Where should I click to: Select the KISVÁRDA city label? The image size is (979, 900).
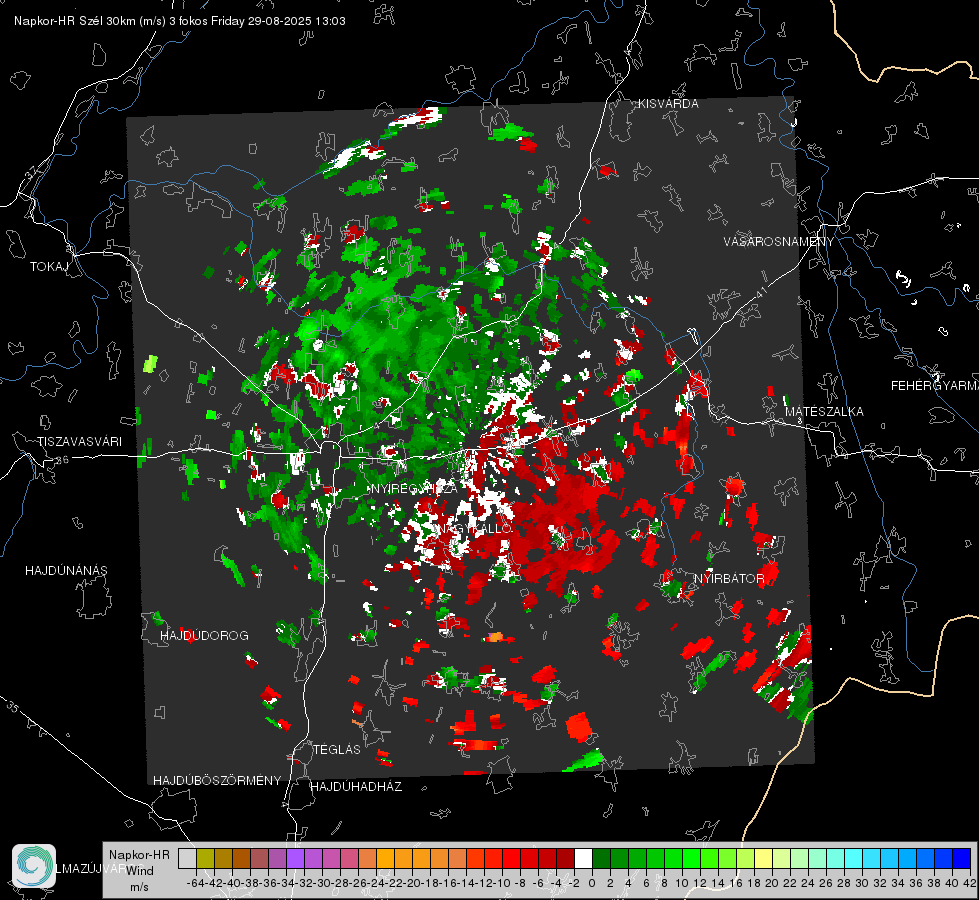(668, 104)
